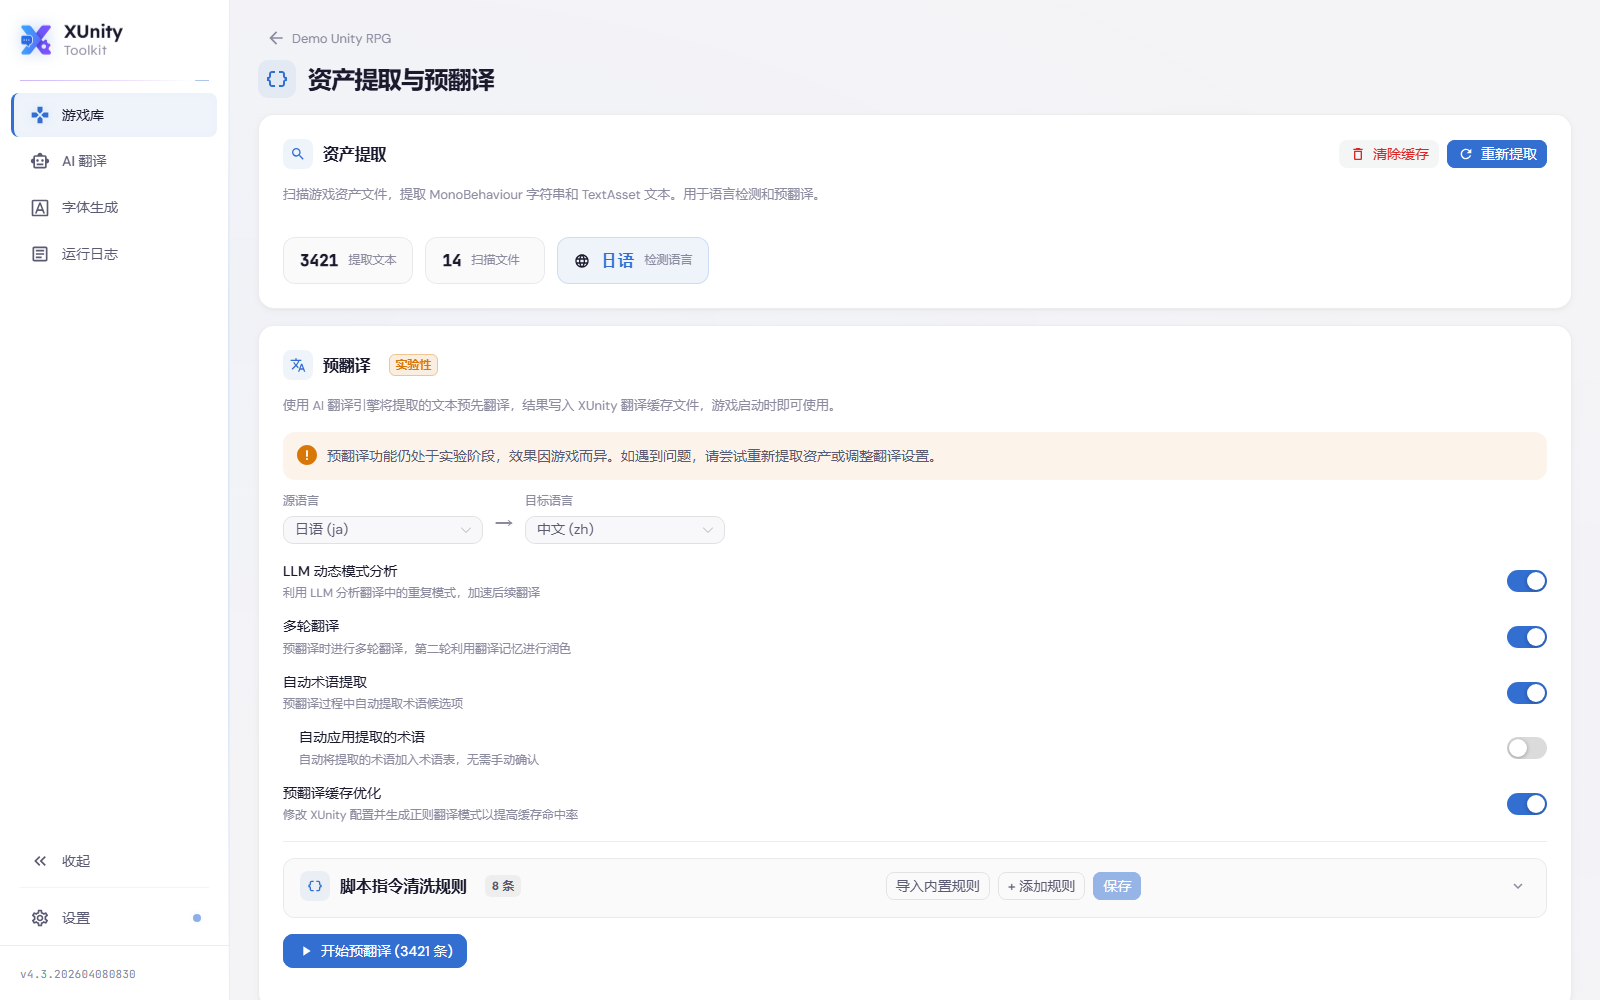1600x1000 pixels.
Task: Click the 自动术语提取 label
Action: coord(325,682)
